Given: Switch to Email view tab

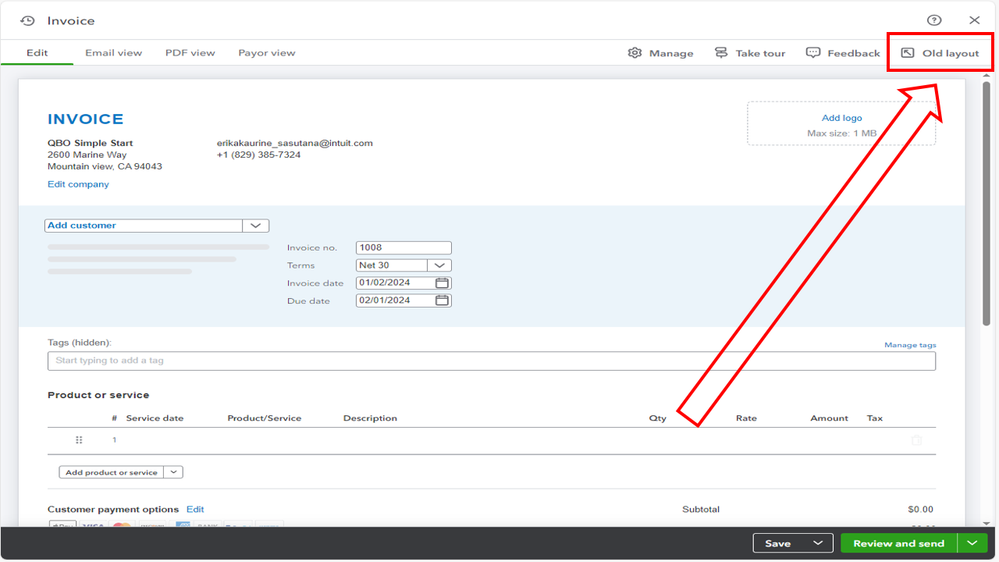Looking at the screenshot, I should [x=113, y=53].
